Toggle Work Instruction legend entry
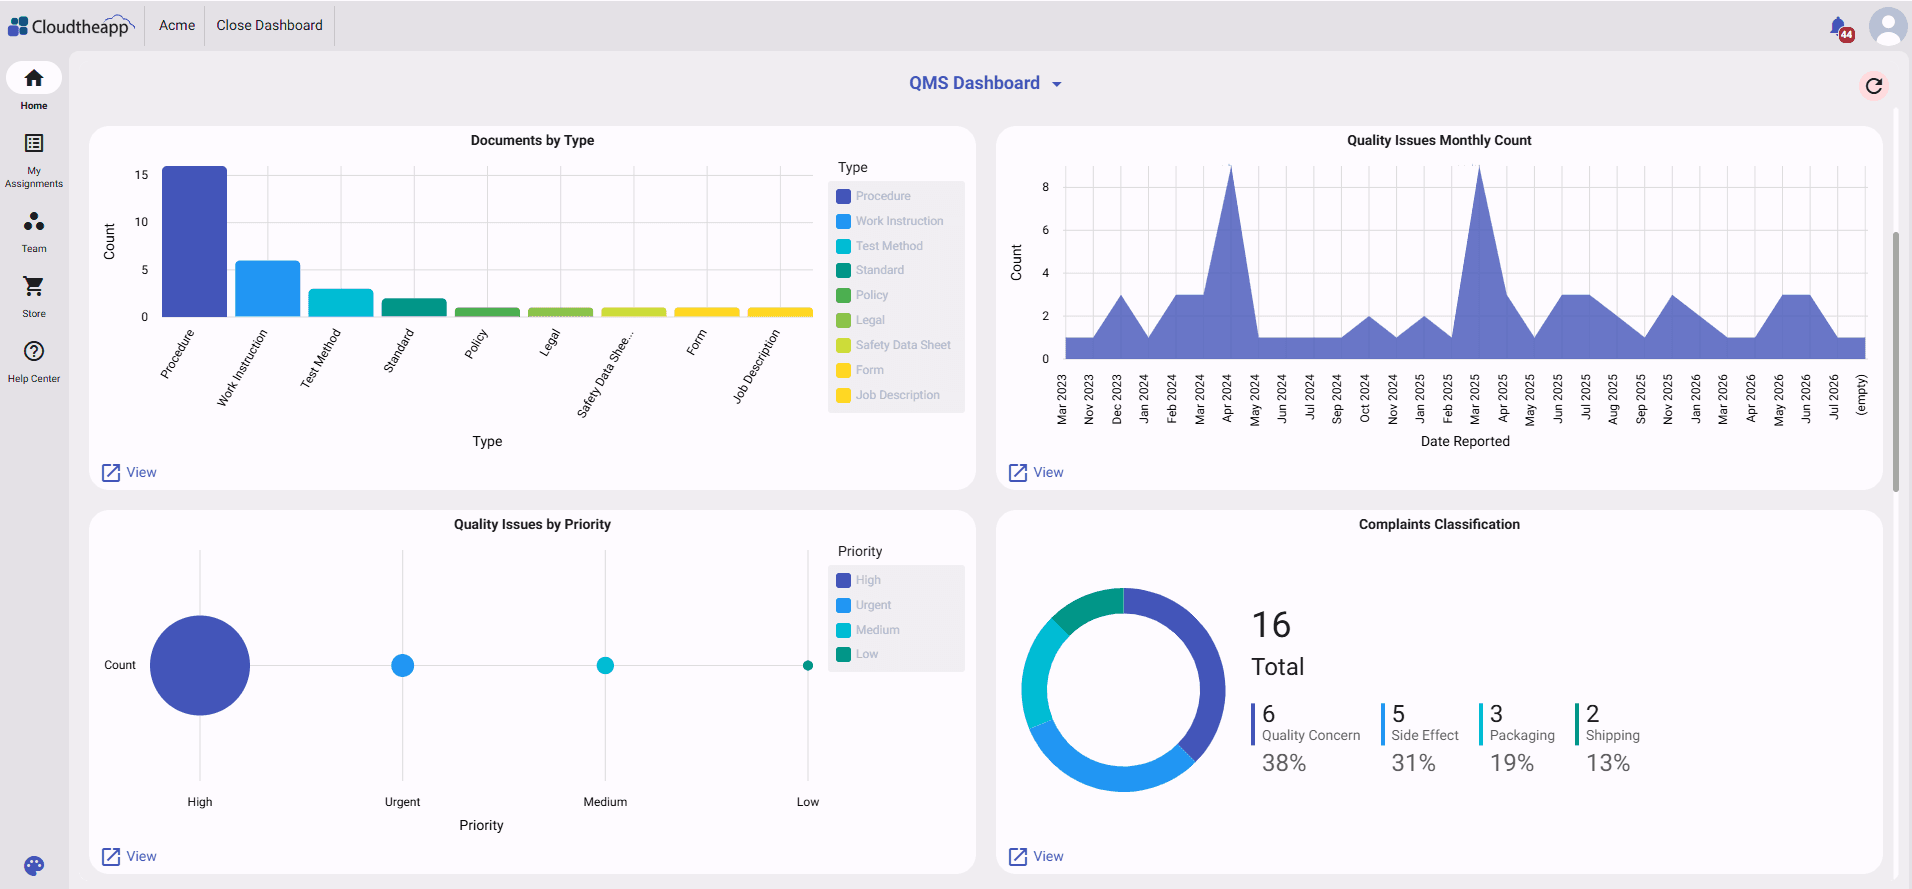This screenshot has height=889, width=1912. click(890, 221)
